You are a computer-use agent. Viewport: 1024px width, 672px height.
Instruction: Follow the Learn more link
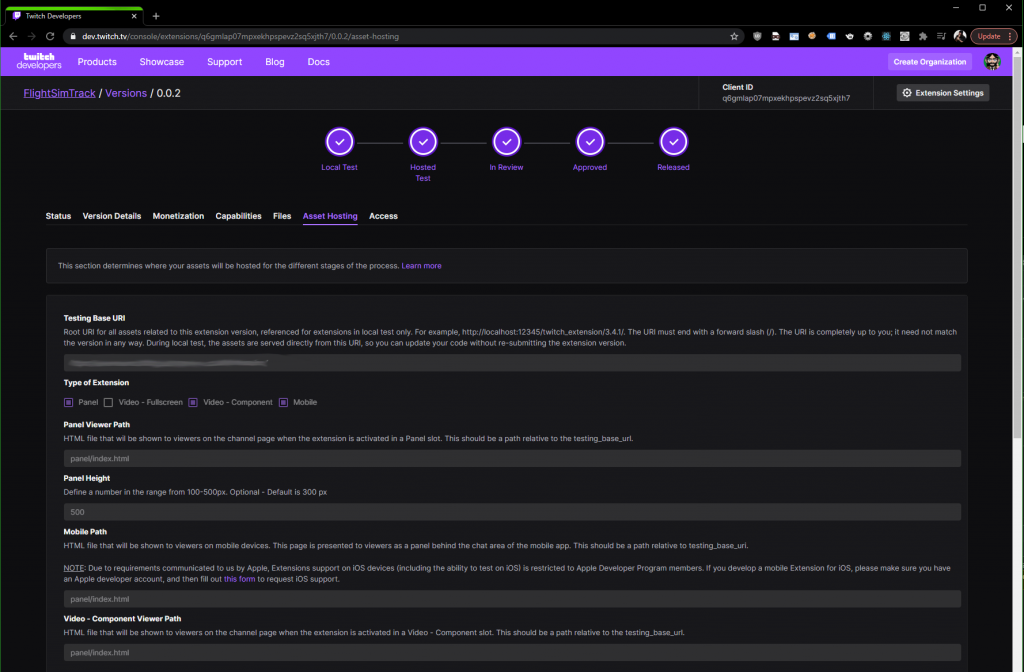pos(421,266)
